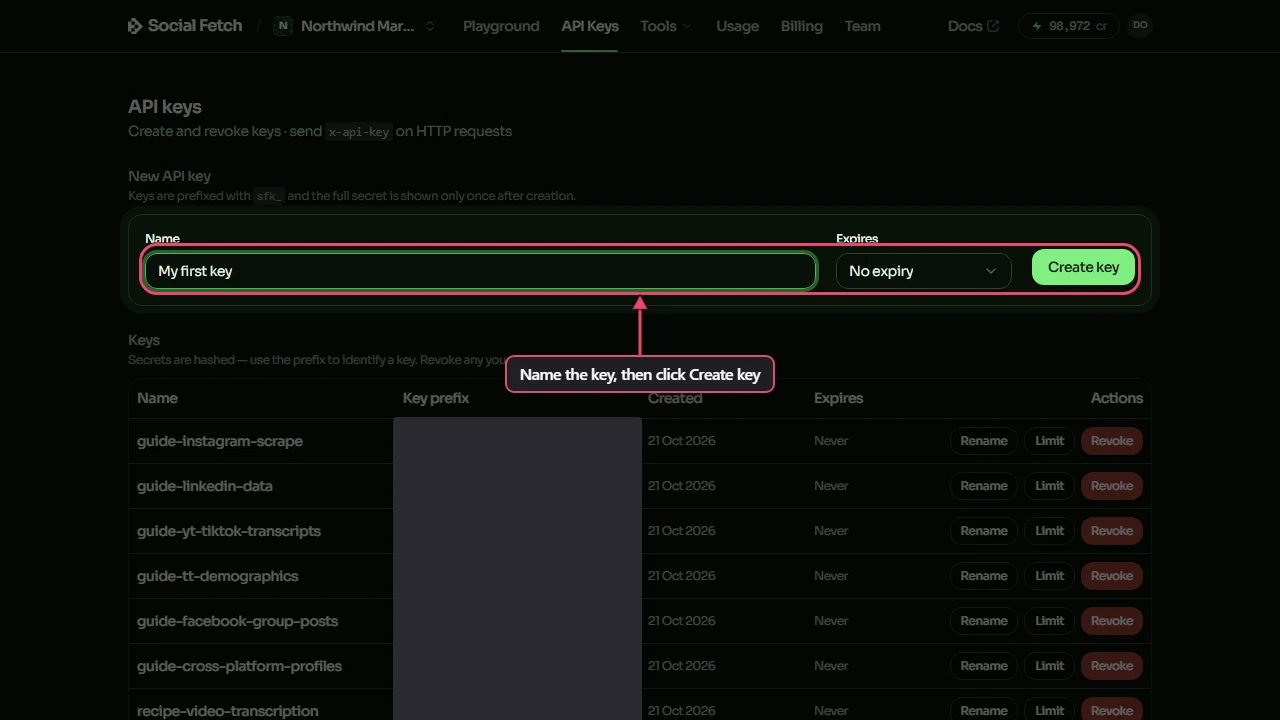Open the Docs external link
The height and width of the screenshot is (720, 1280).
[x=973, y=26]
